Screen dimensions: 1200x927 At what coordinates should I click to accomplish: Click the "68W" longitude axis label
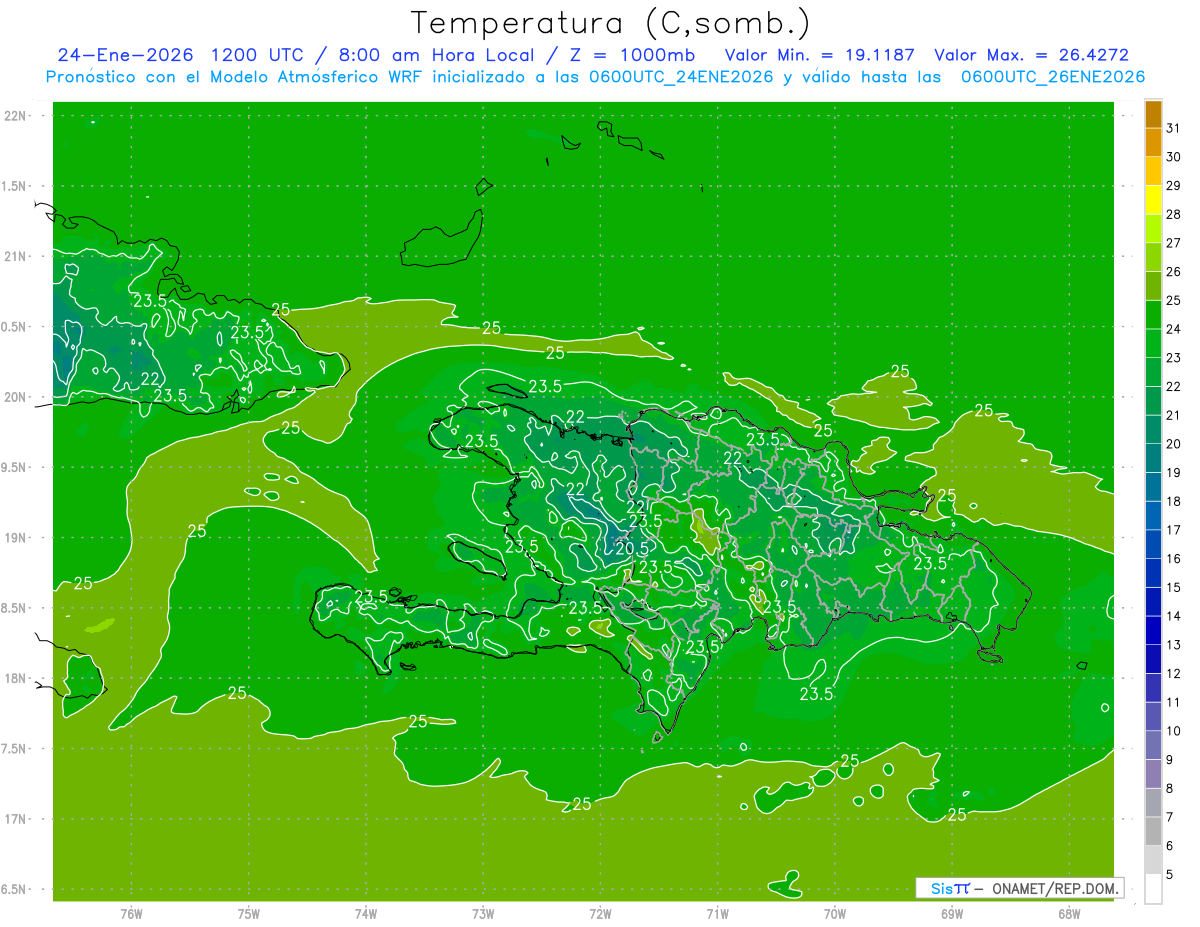pyautogui.click(x=1069, y=914)
